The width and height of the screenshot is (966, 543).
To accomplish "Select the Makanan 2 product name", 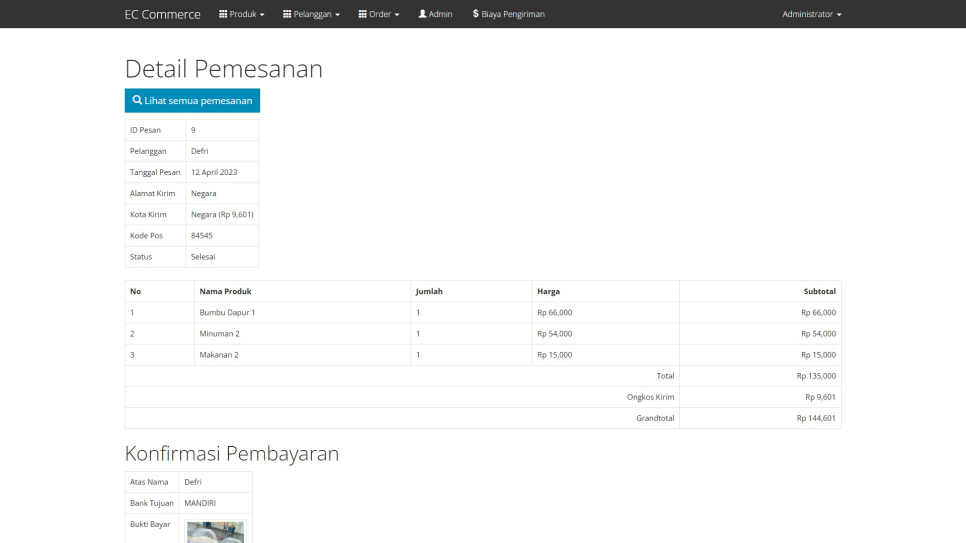I will pyautogui.click(x=219, y=354).
